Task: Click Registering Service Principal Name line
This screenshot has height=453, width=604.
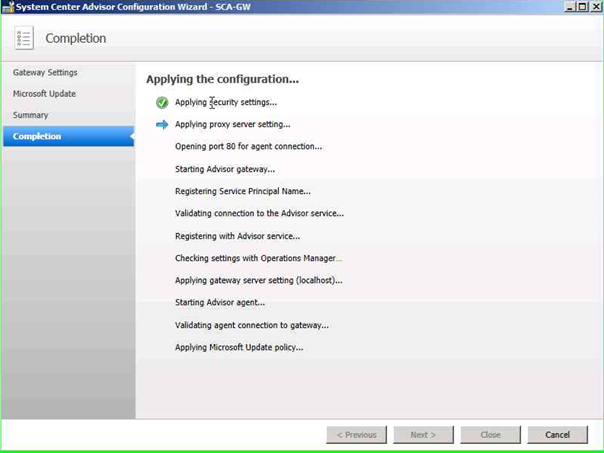Action: point(243,191)
